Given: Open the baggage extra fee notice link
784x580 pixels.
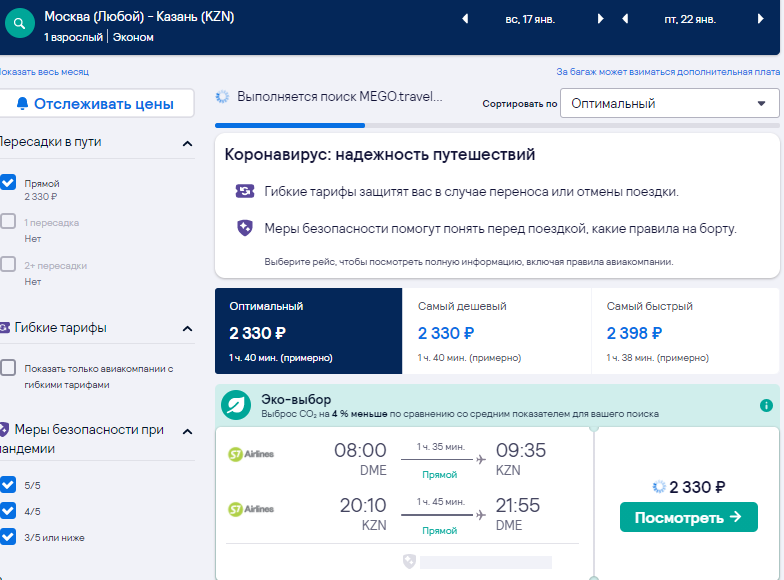Looking at the screenshot, I should tap(668, 72).
